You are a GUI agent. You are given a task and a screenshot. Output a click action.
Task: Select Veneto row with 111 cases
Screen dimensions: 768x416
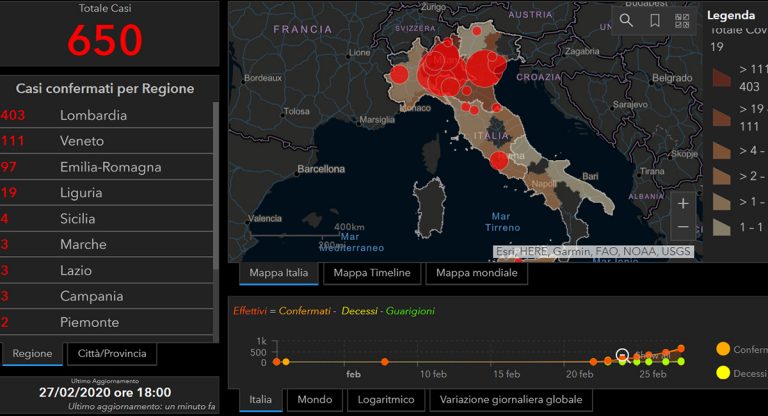tap(106, 141)
